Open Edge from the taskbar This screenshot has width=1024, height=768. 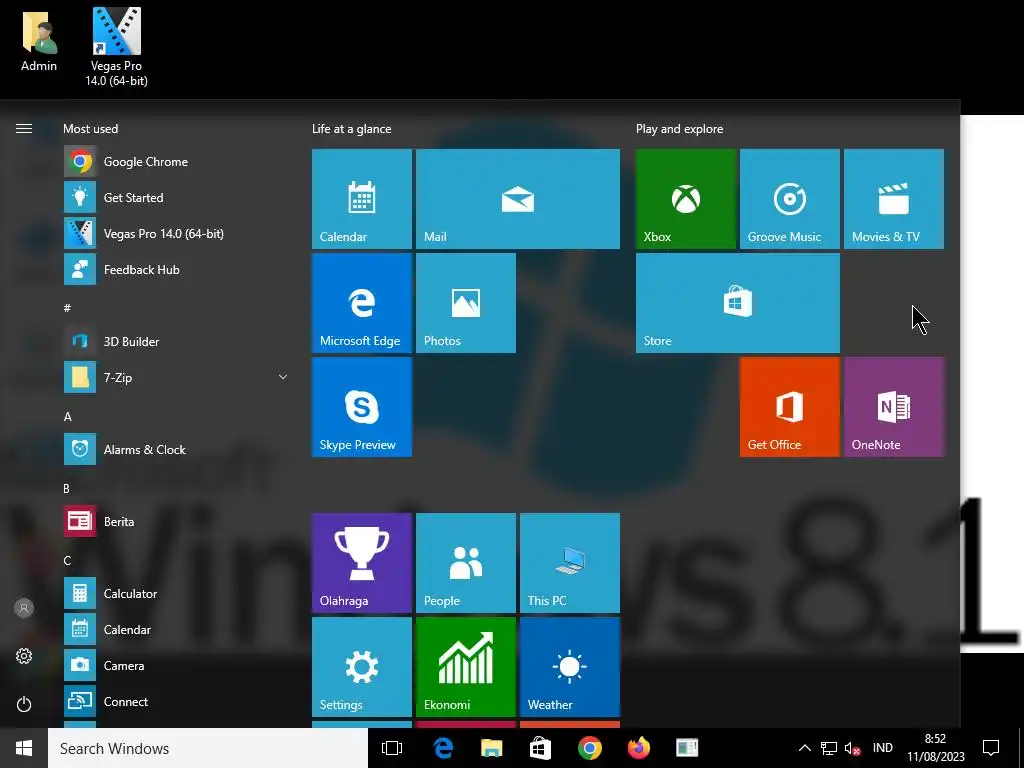point(443,748)
